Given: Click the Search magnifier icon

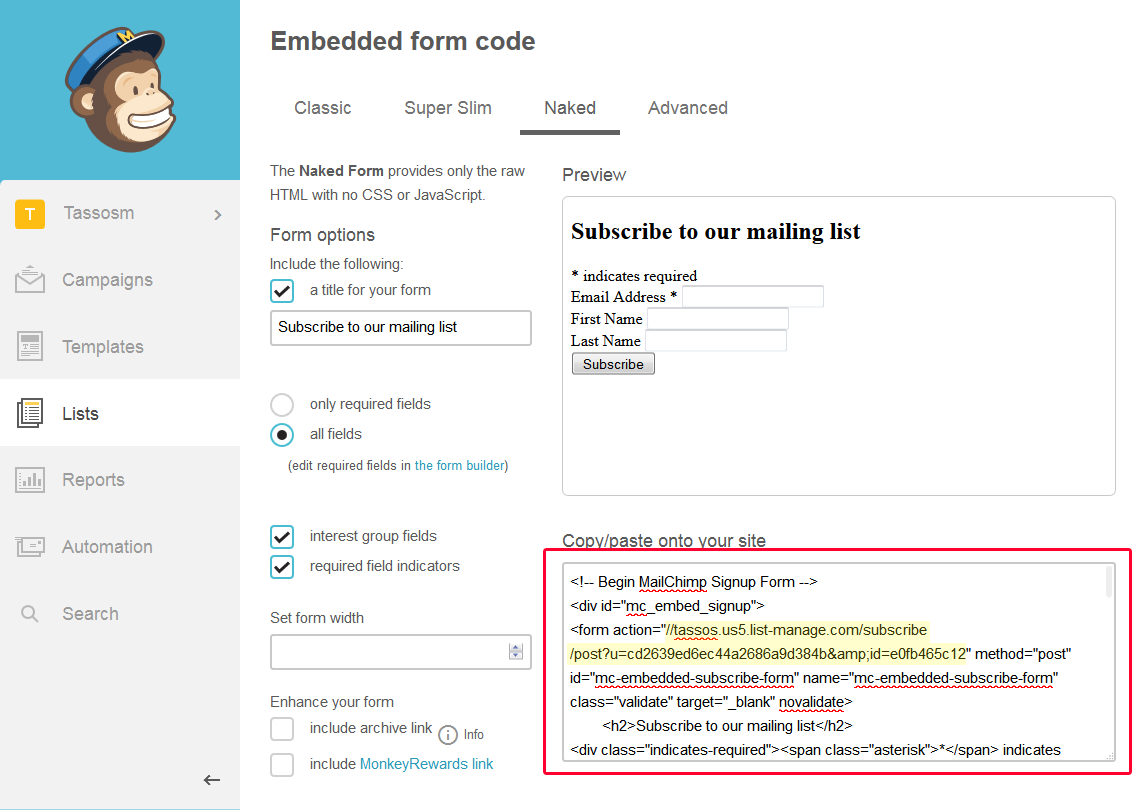Looking at the screenshot, I should coord(30,614).
